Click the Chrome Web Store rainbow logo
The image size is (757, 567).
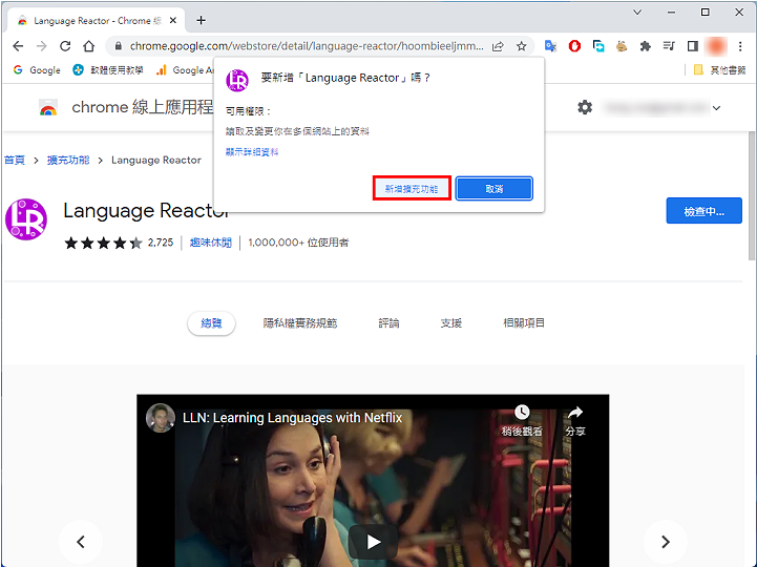coord(48,108)
